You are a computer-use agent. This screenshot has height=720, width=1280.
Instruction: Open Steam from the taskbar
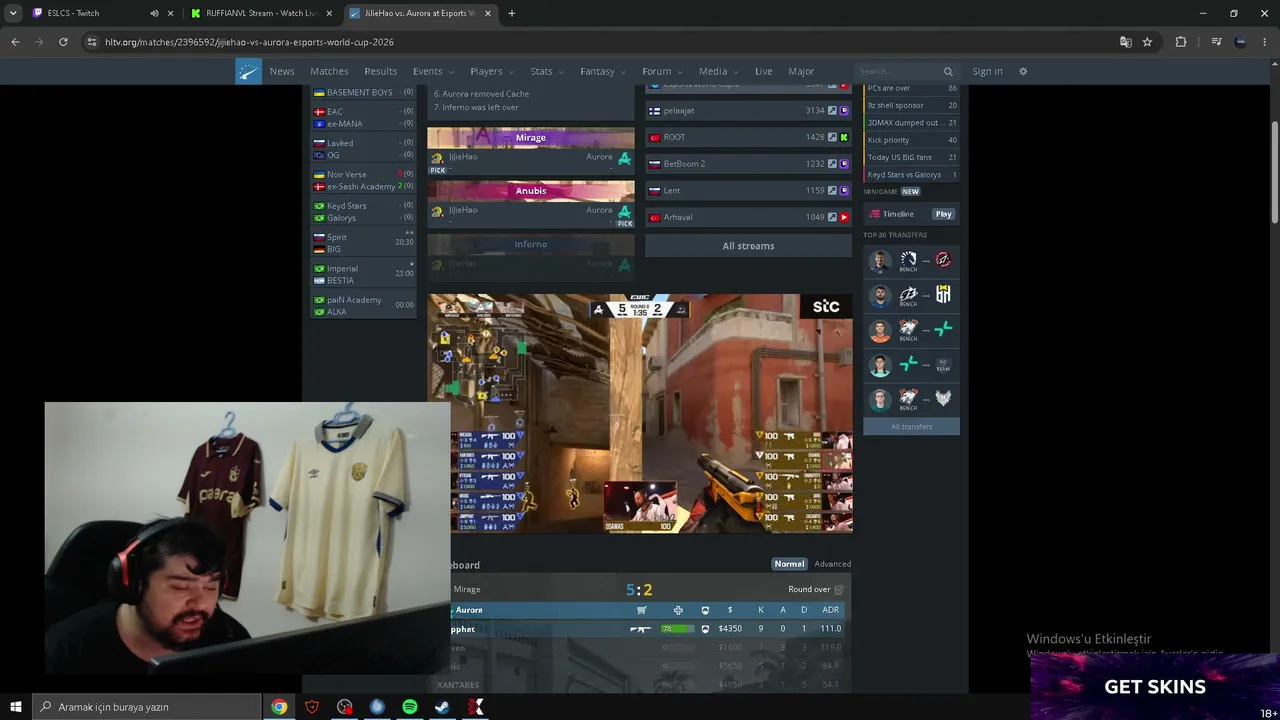[x=442, y=707]
